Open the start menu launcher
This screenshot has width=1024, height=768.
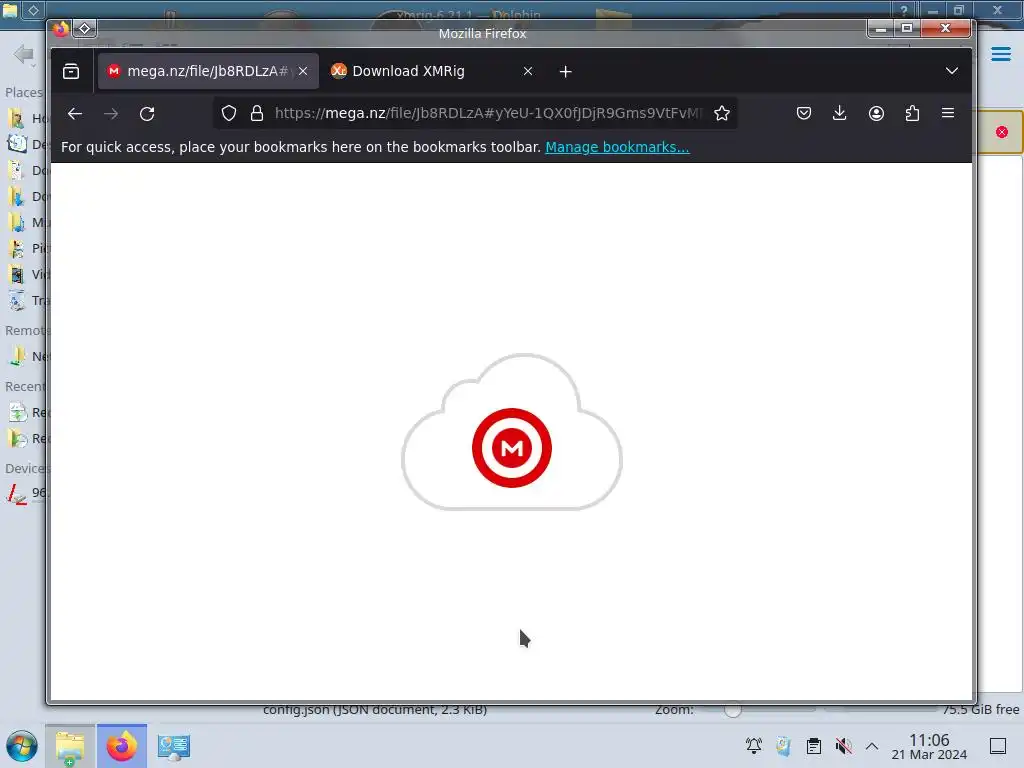point(22,746)
